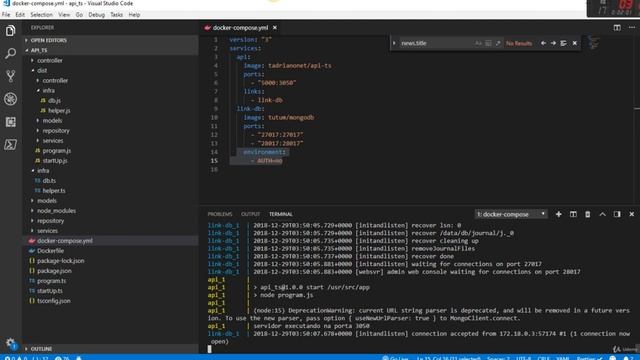Screen dimensions: 640x360
Task: Close the docker-compose.yml editor tab
Action: pyautogui.click(x=275, y=28)
